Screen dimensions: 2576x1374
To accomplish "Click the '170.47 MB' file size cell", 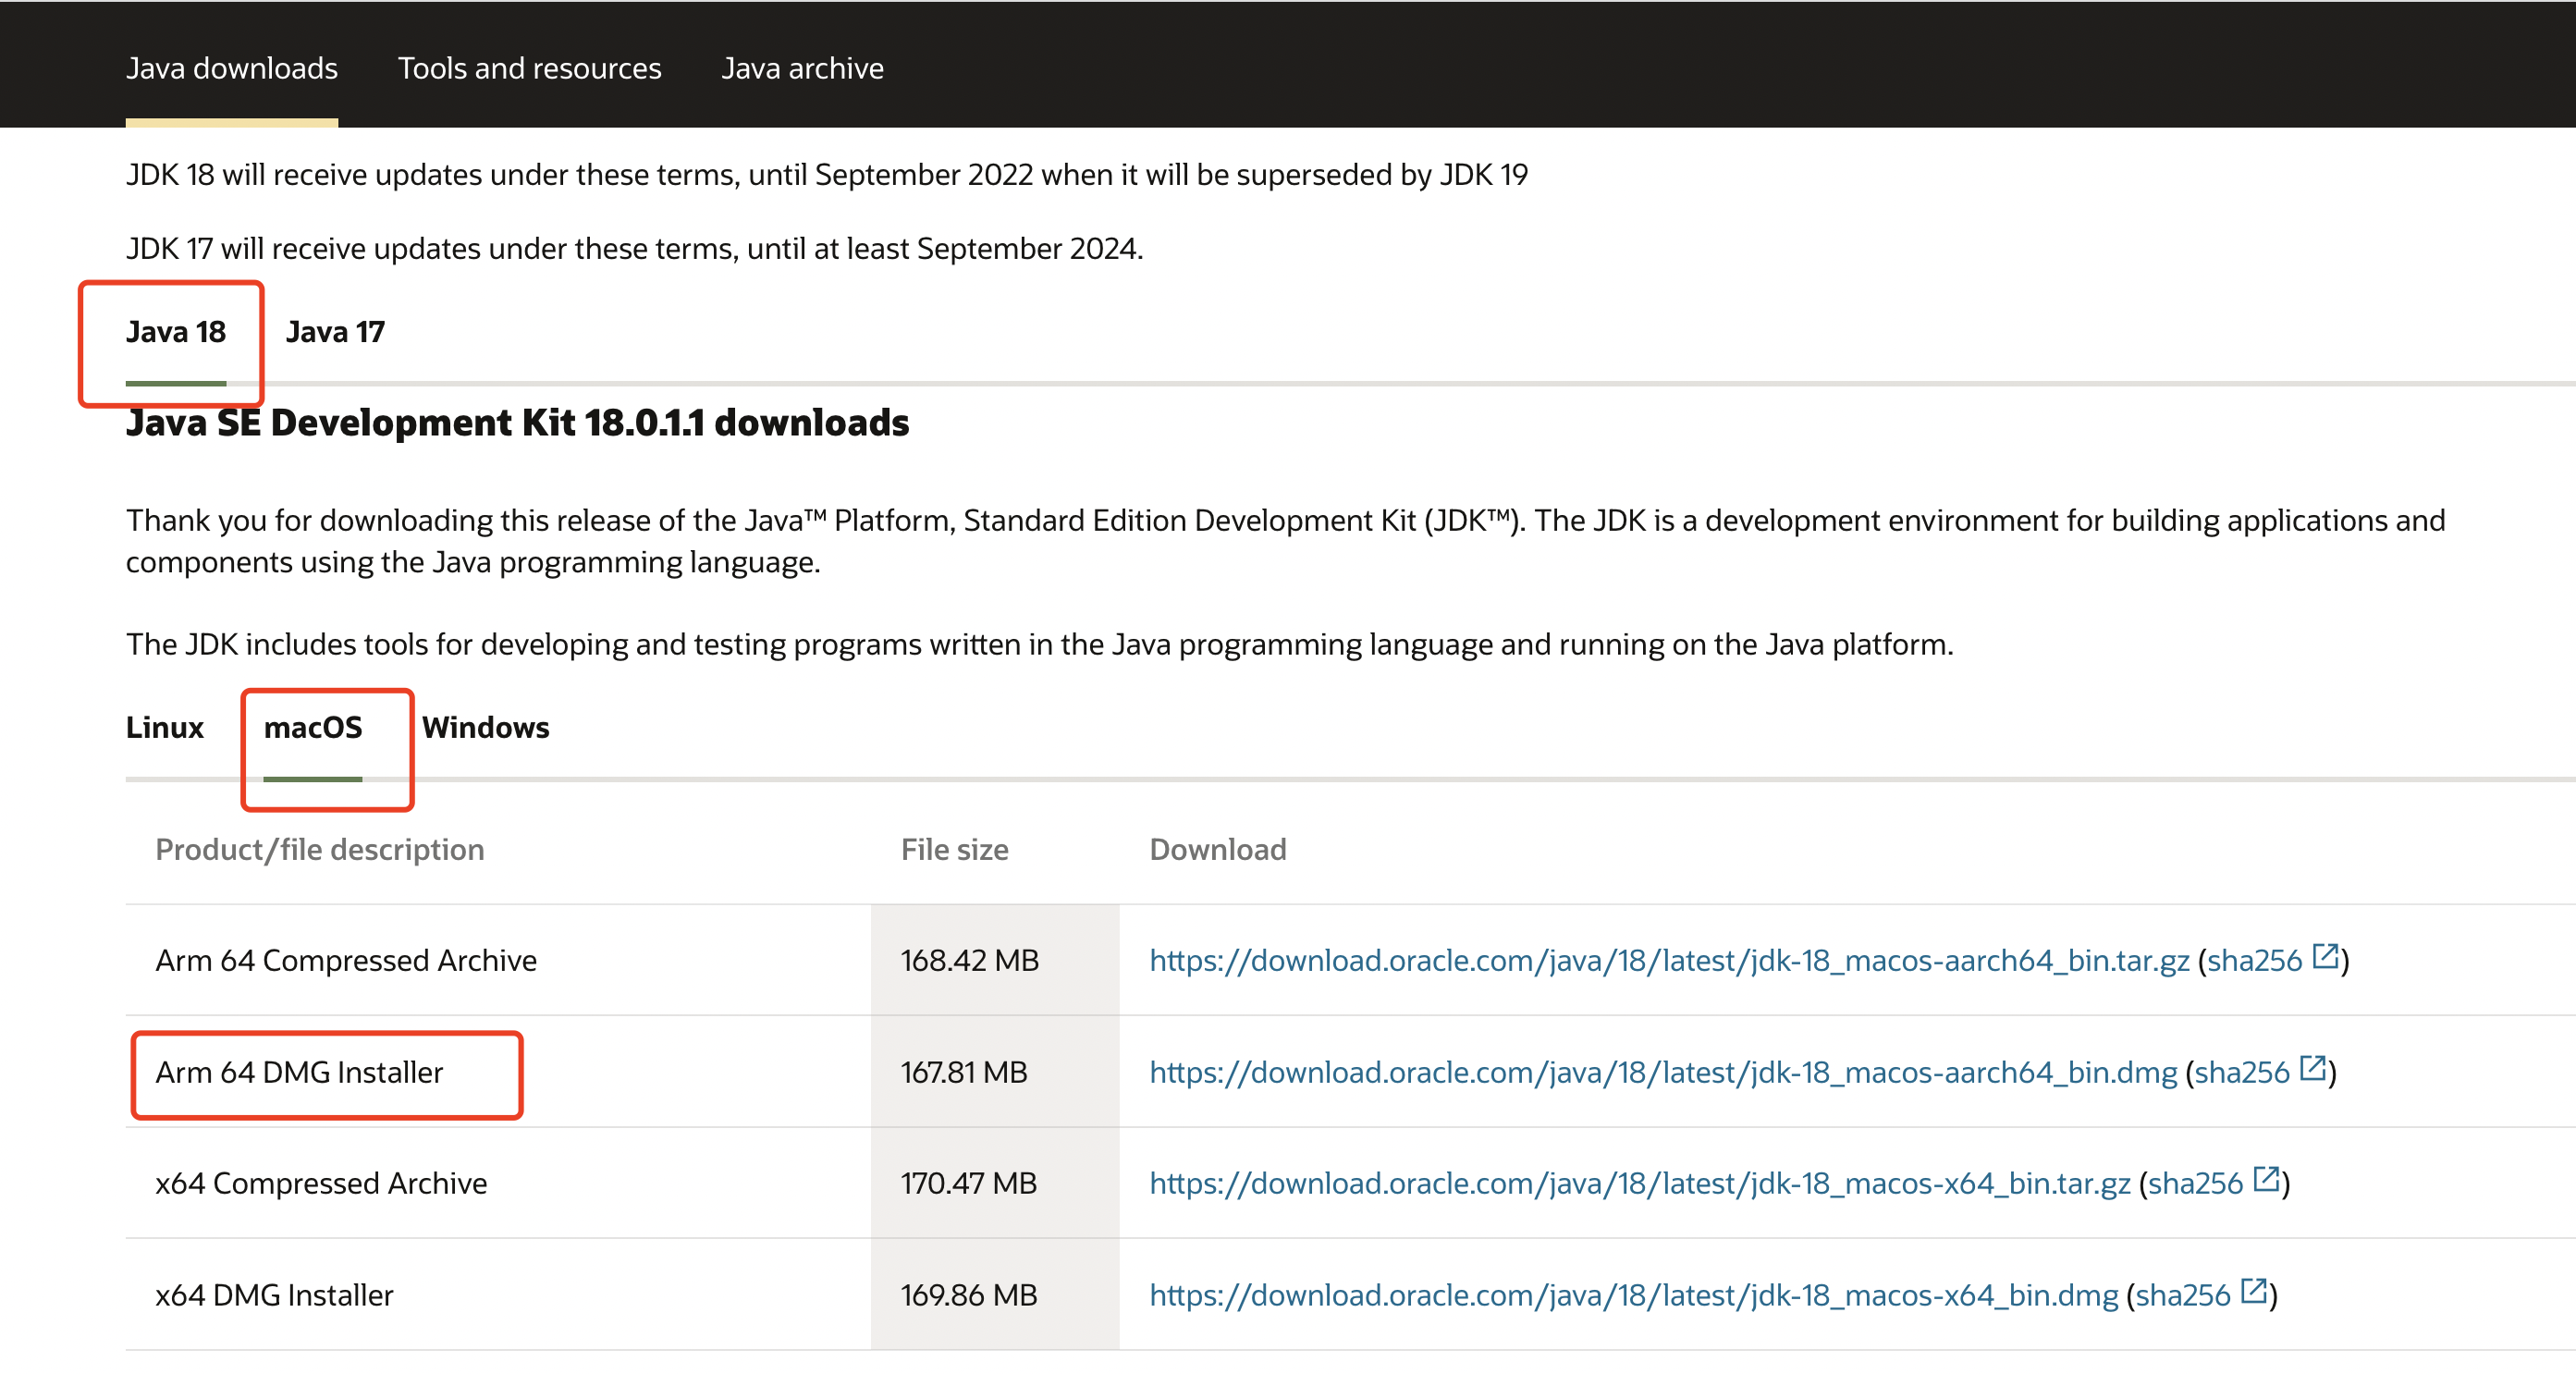I will pyautogui.click(x=995, y=1183).
